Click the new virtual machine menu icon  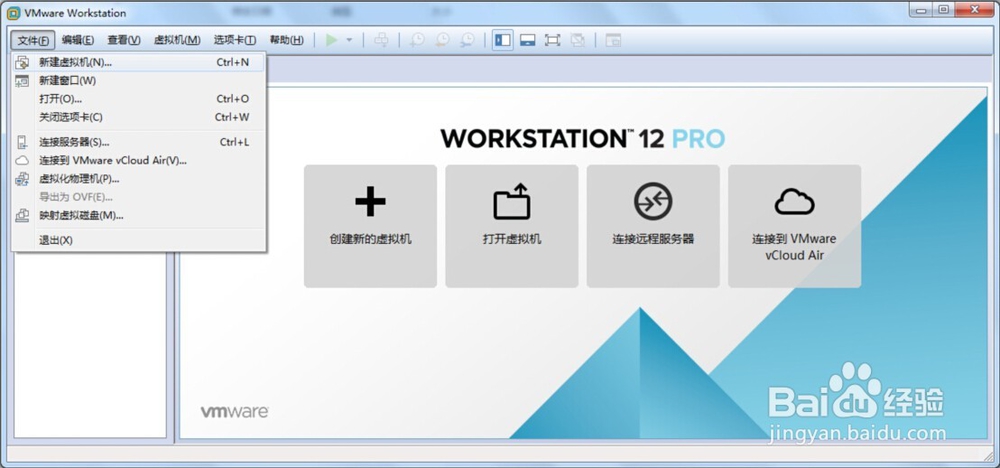click(22, 62)
